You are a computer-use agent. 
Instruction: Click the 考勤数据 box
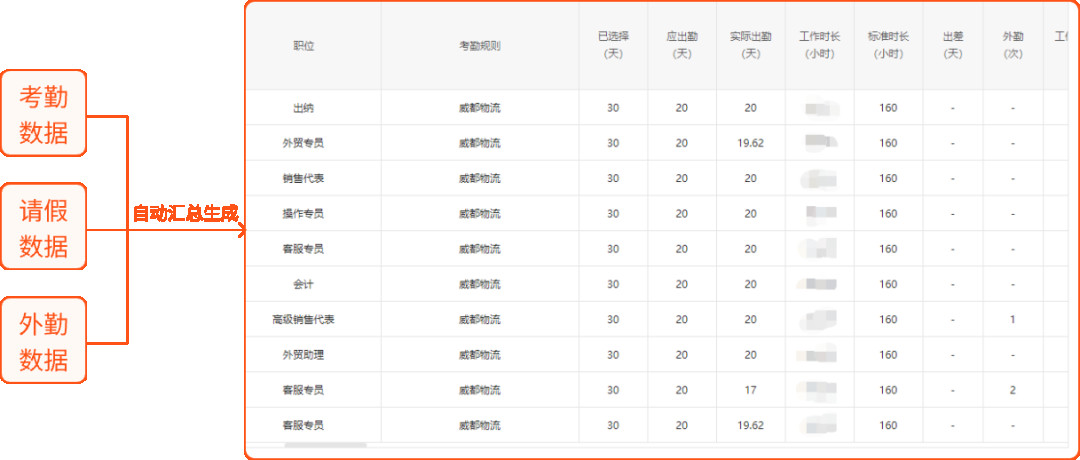(x=44, y=113)
